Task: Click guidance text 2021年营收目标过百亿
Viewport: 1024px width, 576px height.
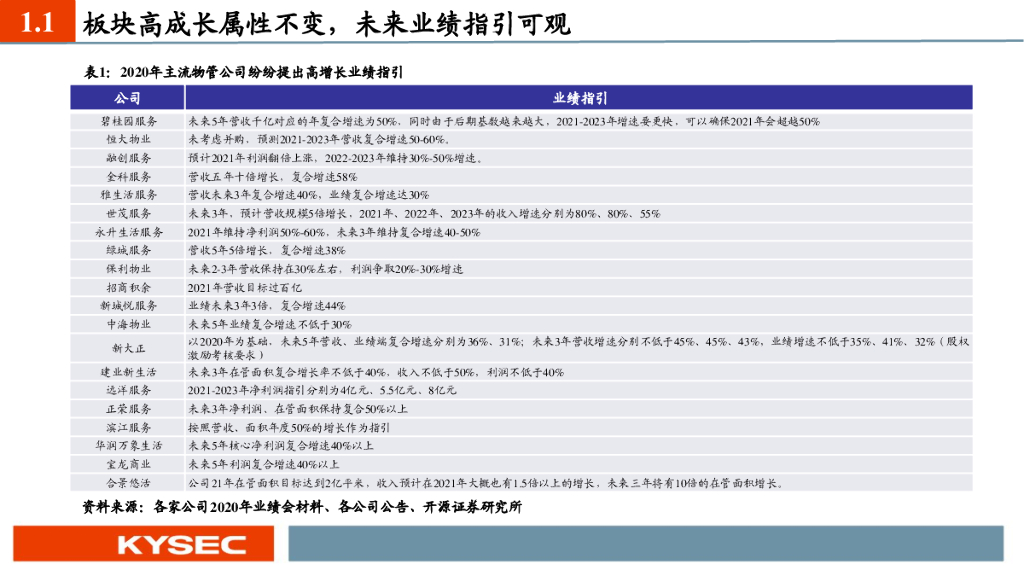Action: point(245,288)
